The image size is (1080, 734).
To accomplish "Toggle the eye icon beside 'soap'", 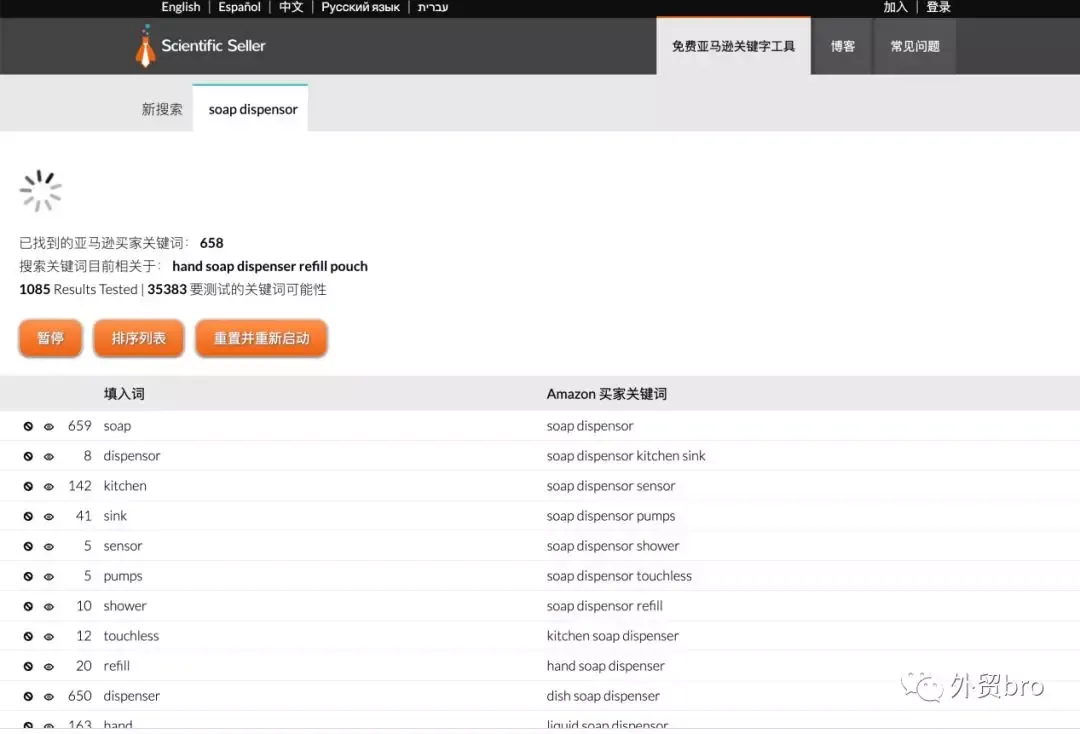I will click(49, 427).
